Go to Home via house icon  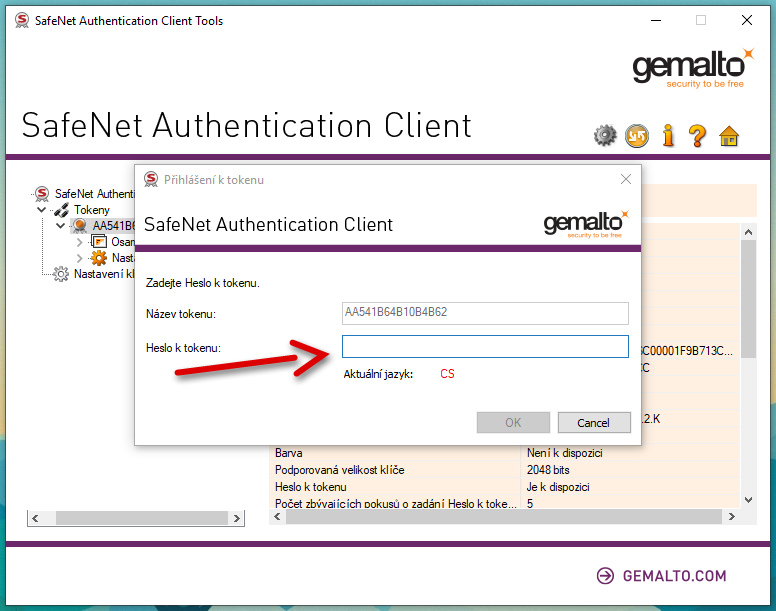click(729, 136)
